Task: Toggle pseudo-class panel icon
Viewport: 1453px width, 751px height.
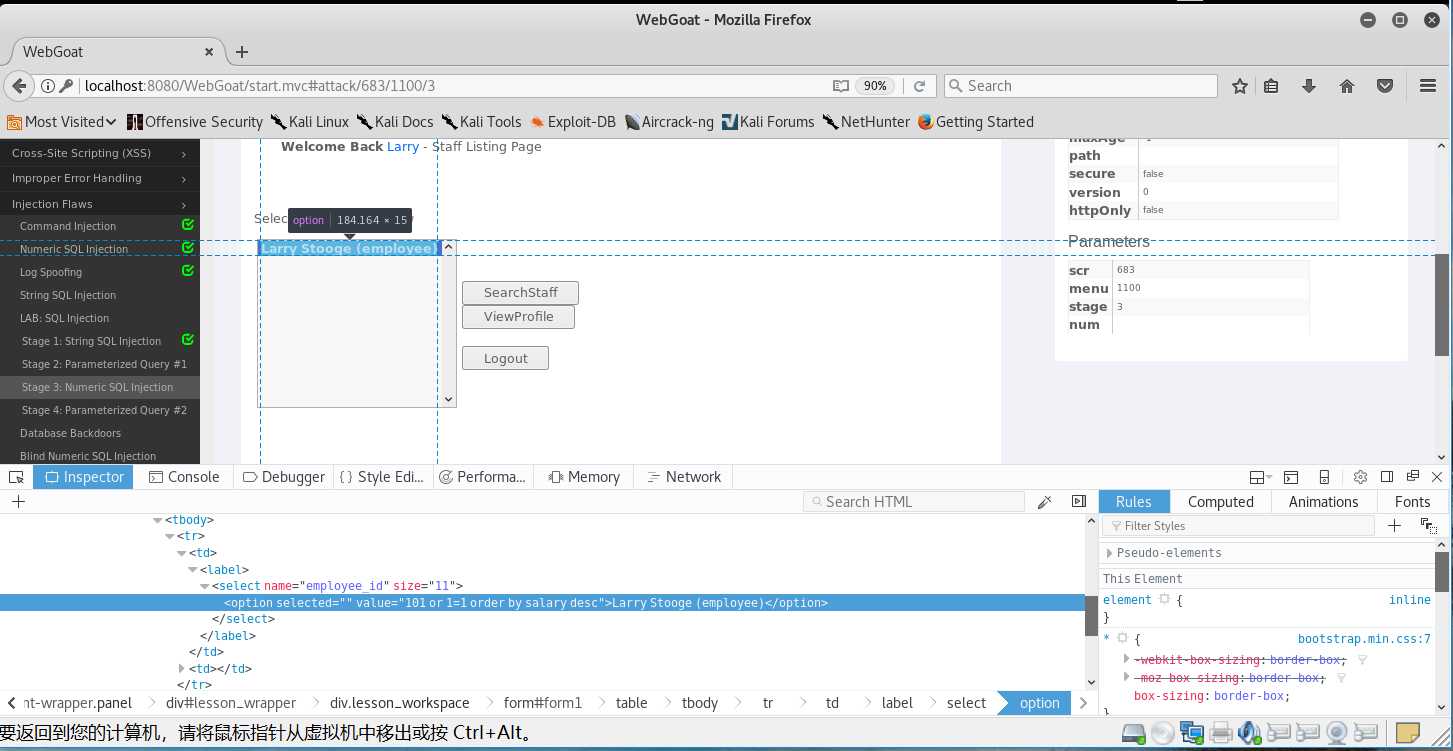Action: (1428, 526)
